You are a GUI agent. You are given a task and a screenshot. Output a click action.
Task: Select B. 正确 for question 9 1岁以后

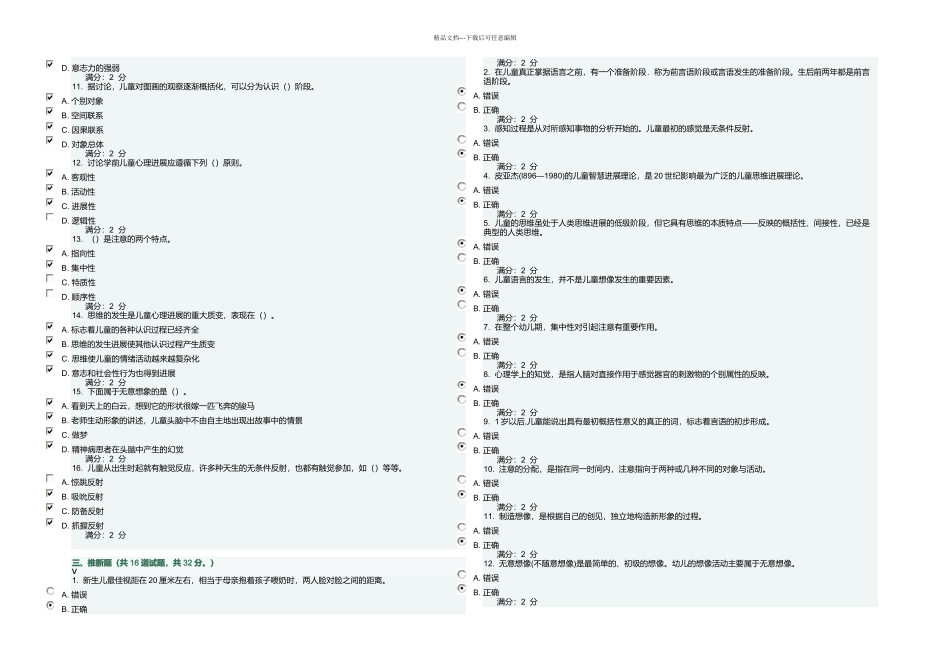click(462, 447)
